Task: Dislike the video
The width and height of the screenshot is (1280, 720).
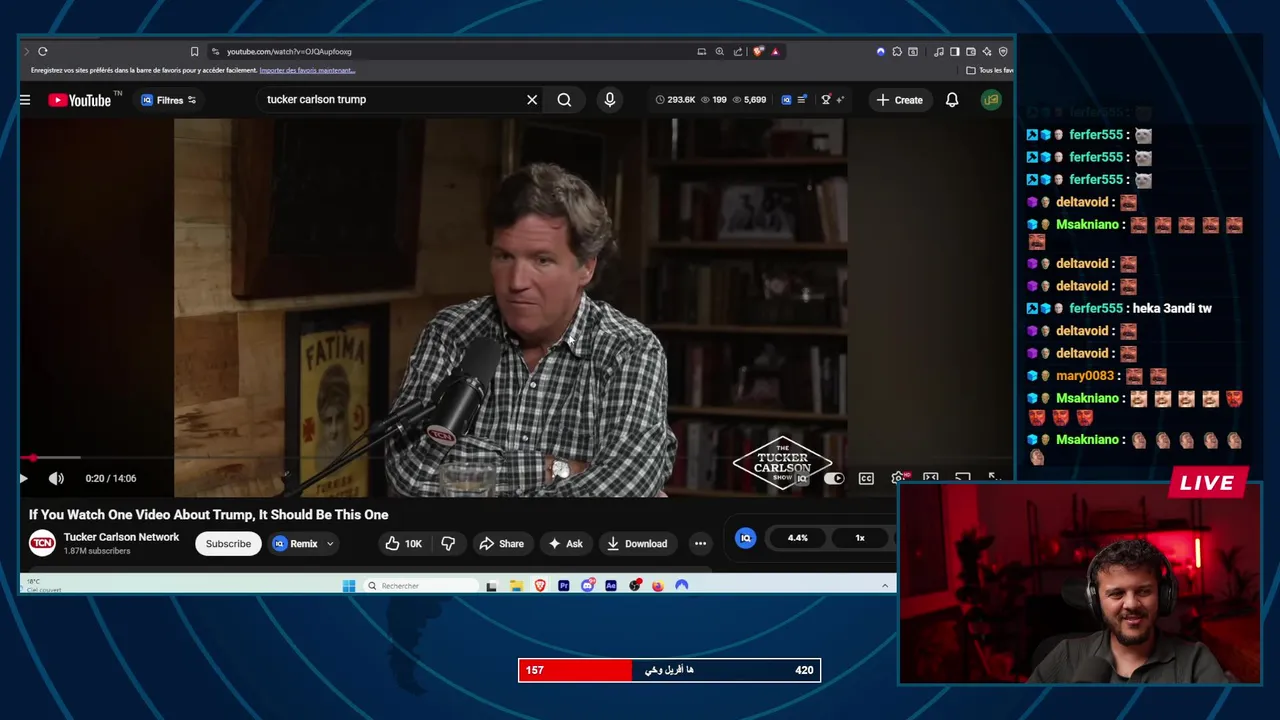Action: pos(448,544)
